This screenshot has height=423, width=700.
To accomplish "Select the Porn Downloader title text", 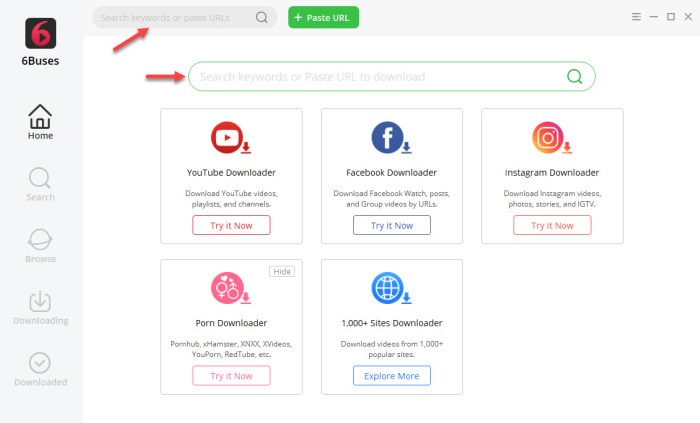I will pos(231,323).
